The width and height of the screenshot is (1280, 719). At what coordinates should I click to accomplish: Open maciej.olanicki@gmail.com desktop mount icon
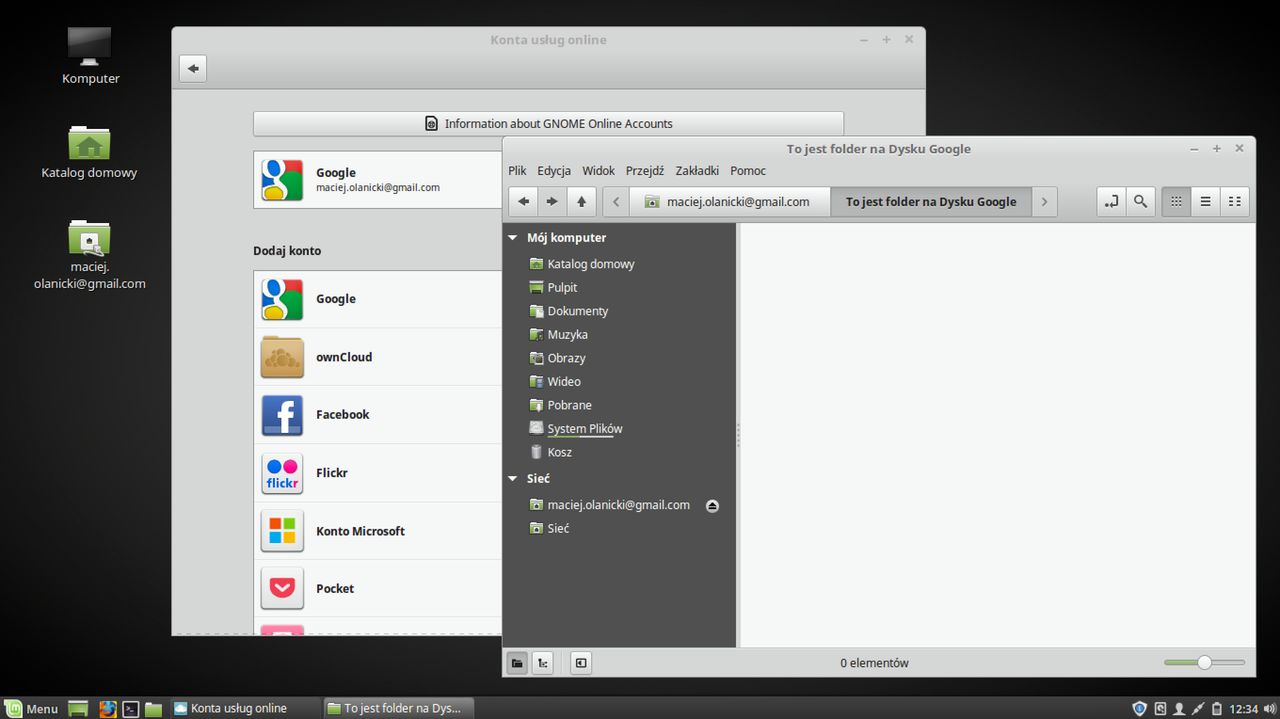[89, 255]
